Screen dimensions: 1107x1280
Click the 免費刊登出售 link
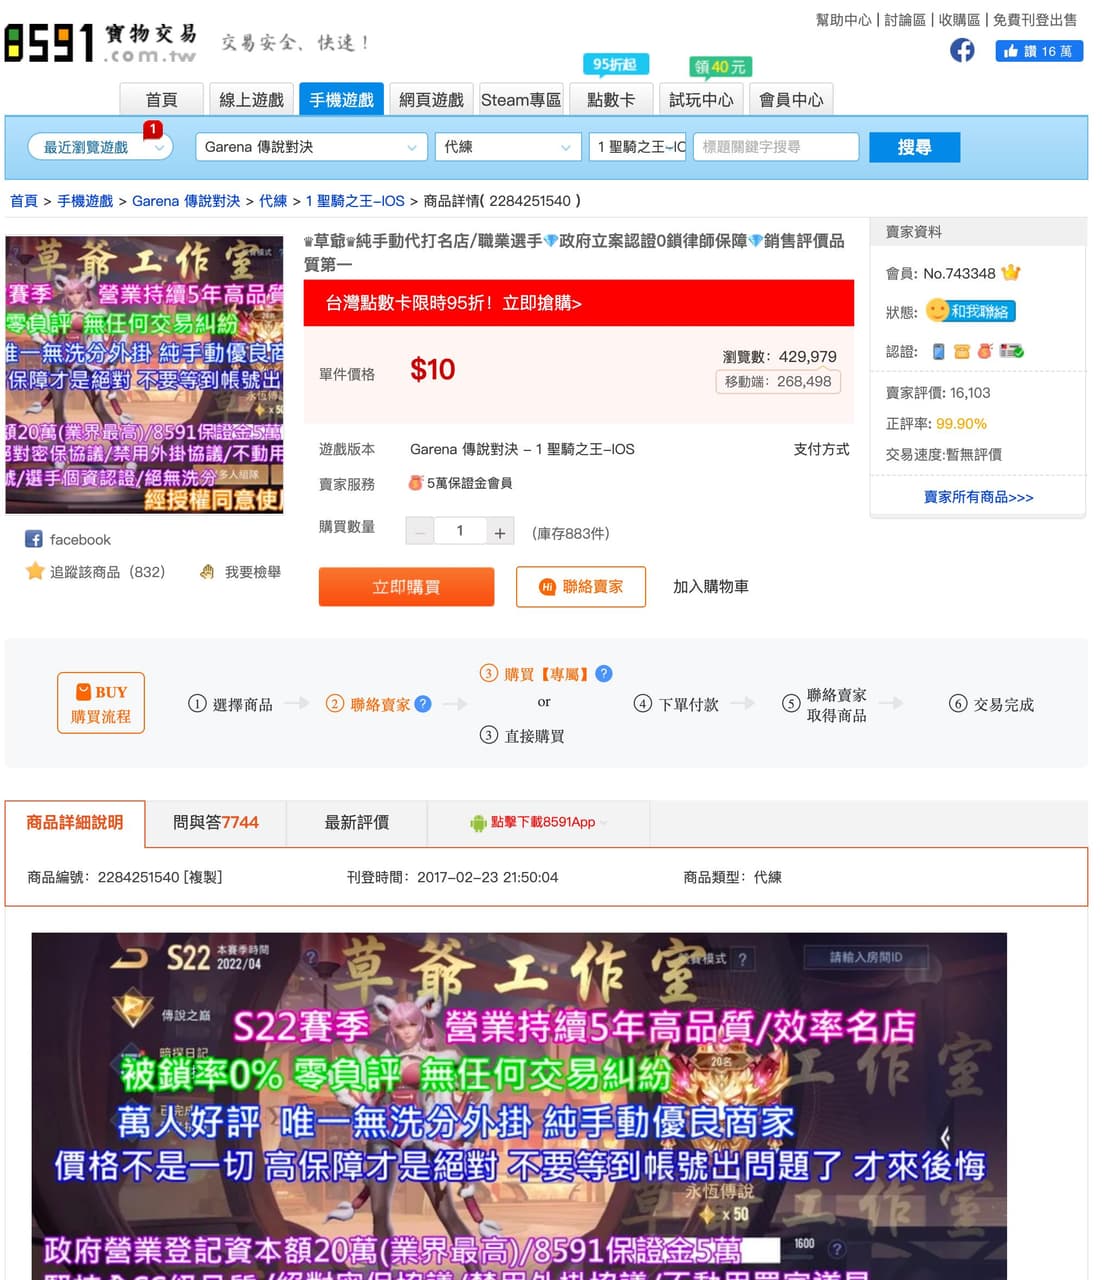click(1035, 20)
